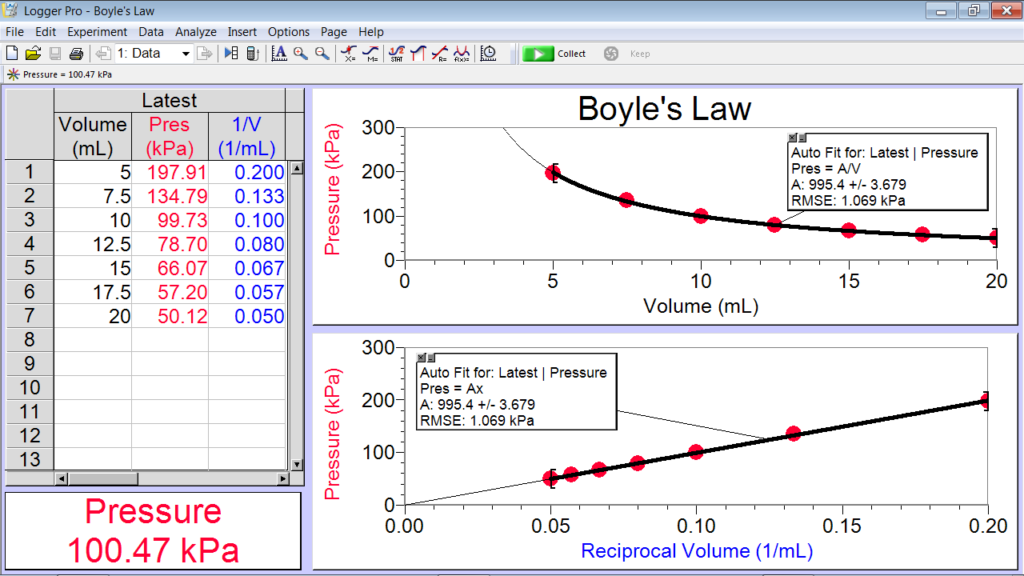The height and width of the screenshot is (576, 1024).
Task: Click the Volume (mL) x-axis label
Action: click(x=701, y=306)
